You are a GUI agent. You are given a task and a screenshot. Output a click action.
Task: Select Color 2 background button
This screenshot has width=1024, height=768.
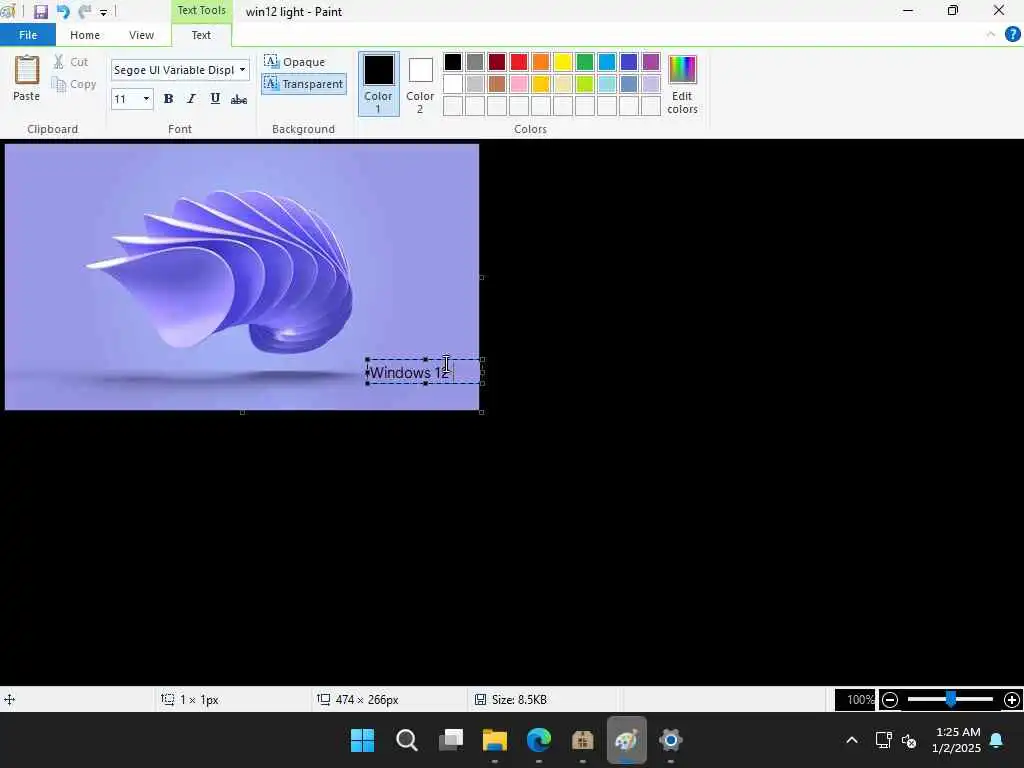[420, 84]
